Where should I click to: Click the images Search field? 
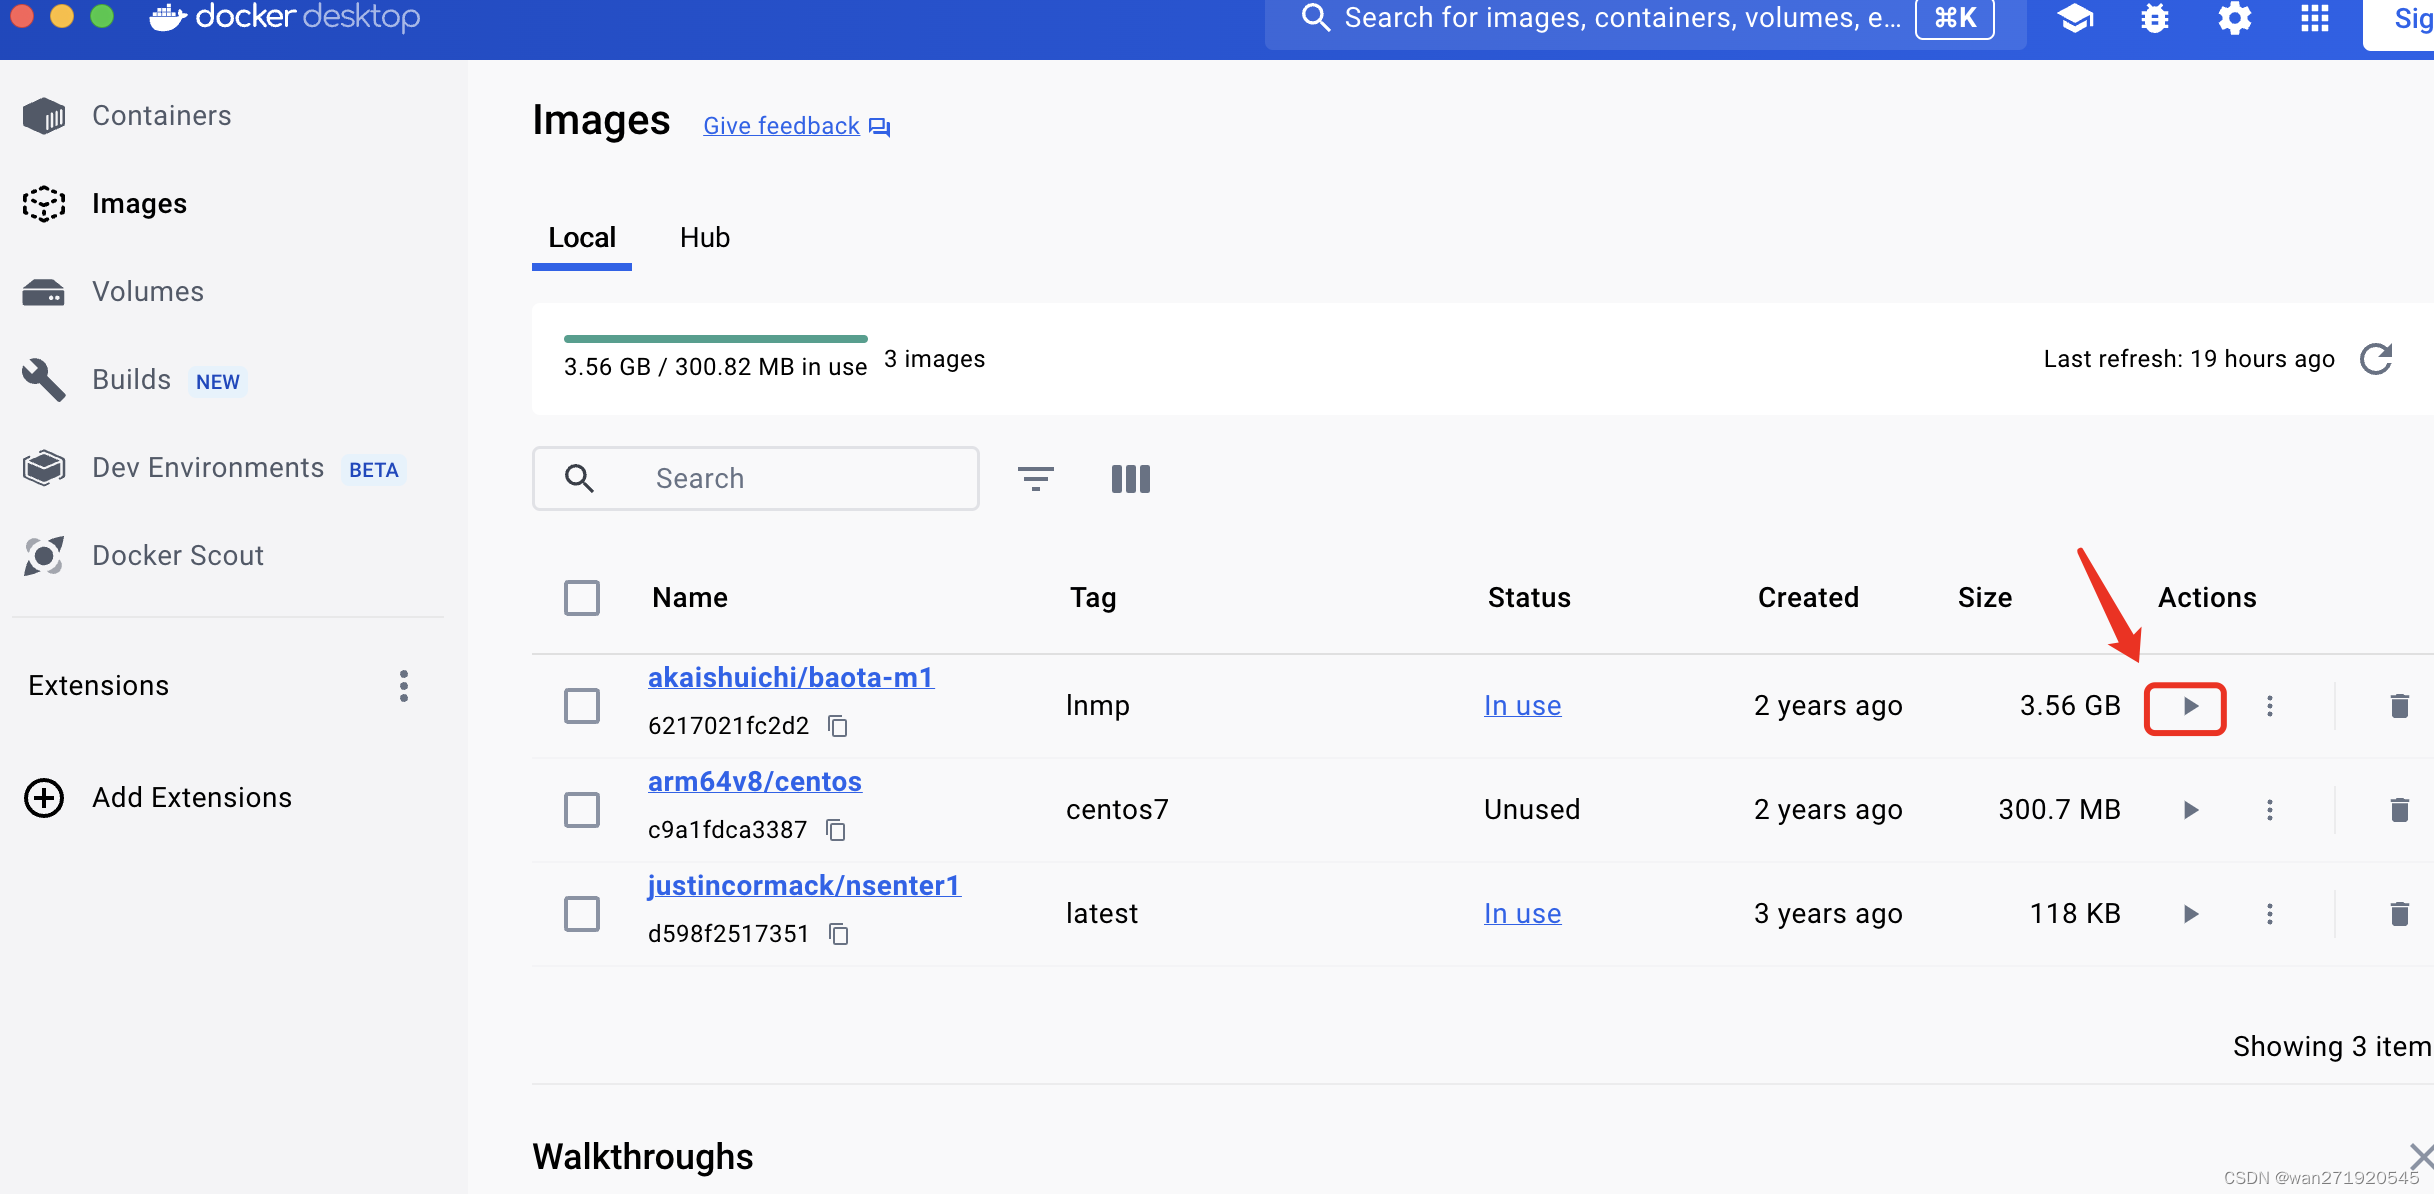click(x=756, y=479)
